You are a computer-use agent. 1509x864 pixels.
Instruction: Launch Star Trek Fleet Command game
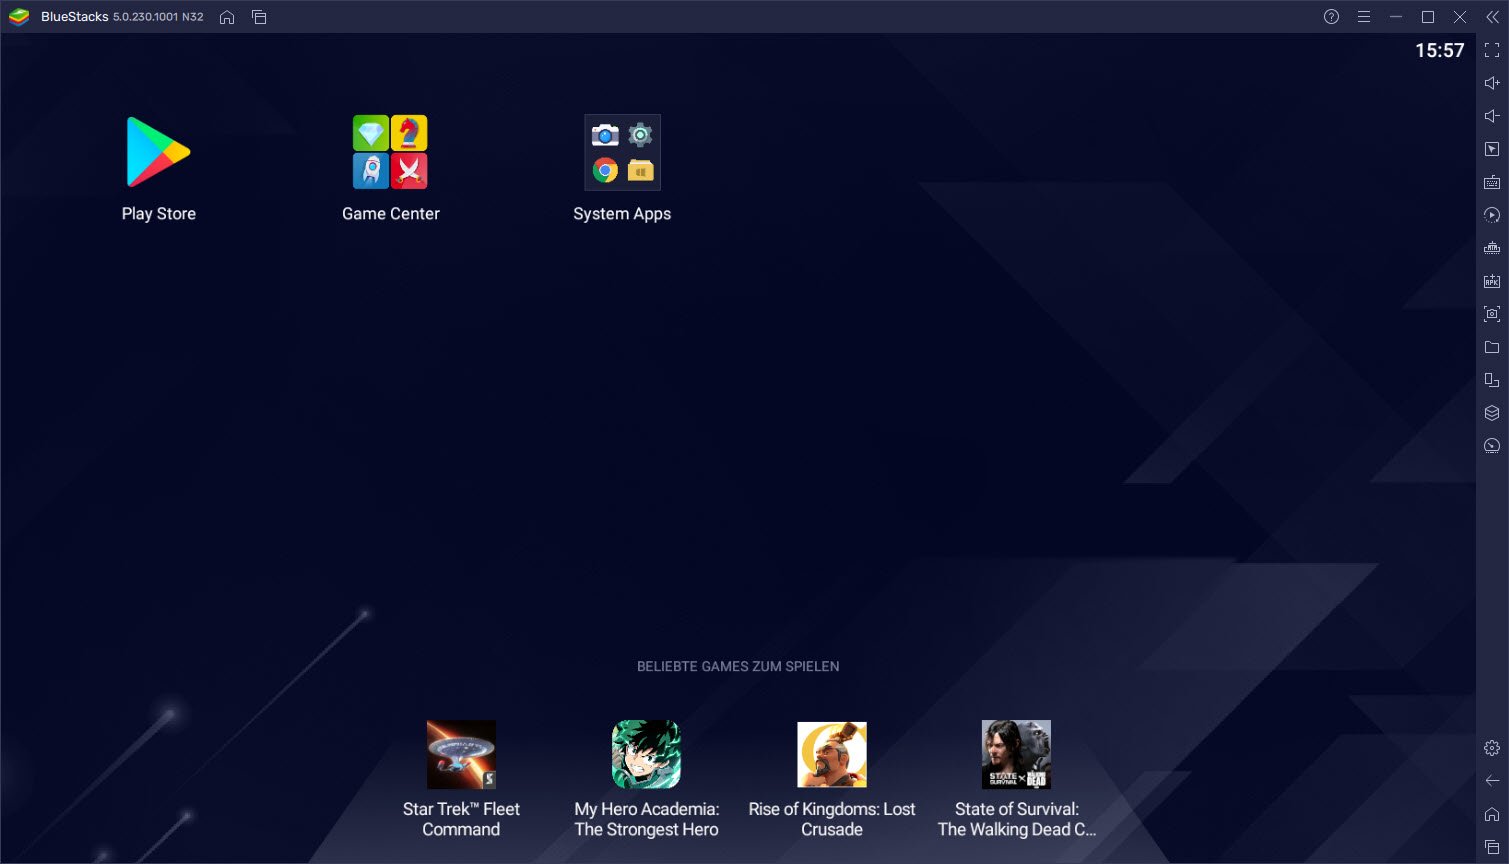point(461,755)
